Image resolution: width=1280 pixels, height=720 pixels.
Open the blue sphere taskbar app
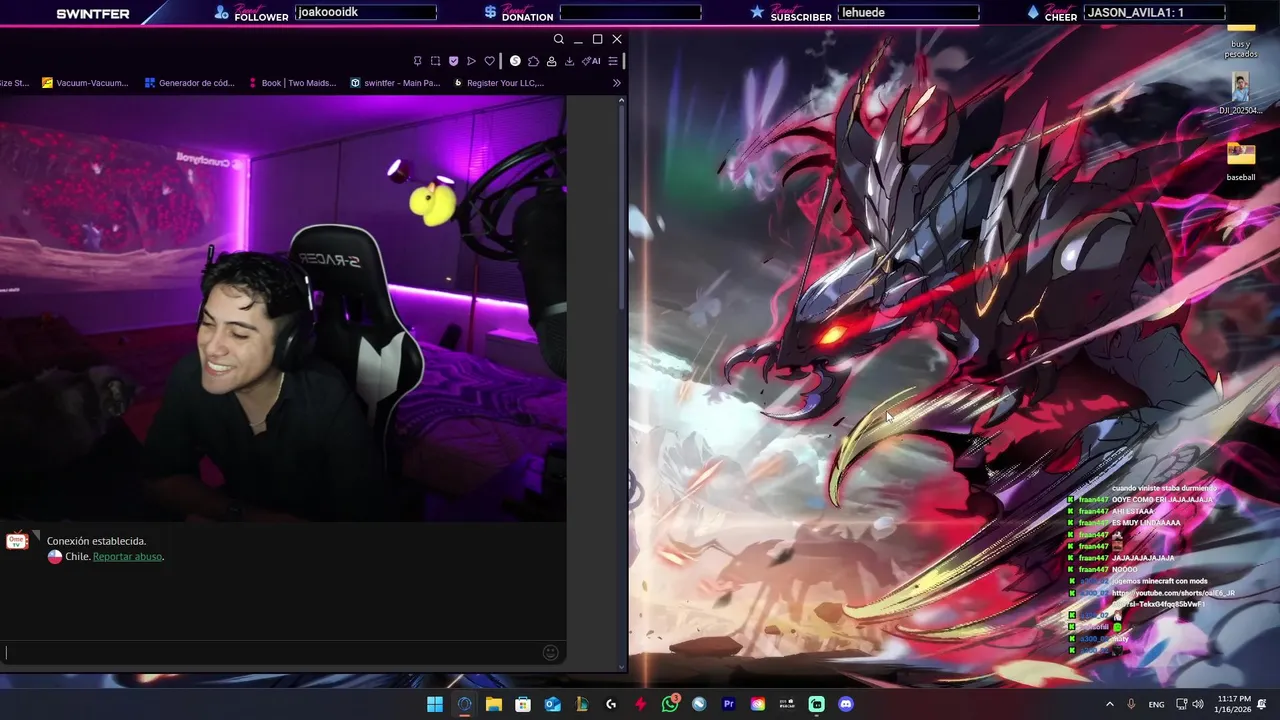[x=699, y=704]
